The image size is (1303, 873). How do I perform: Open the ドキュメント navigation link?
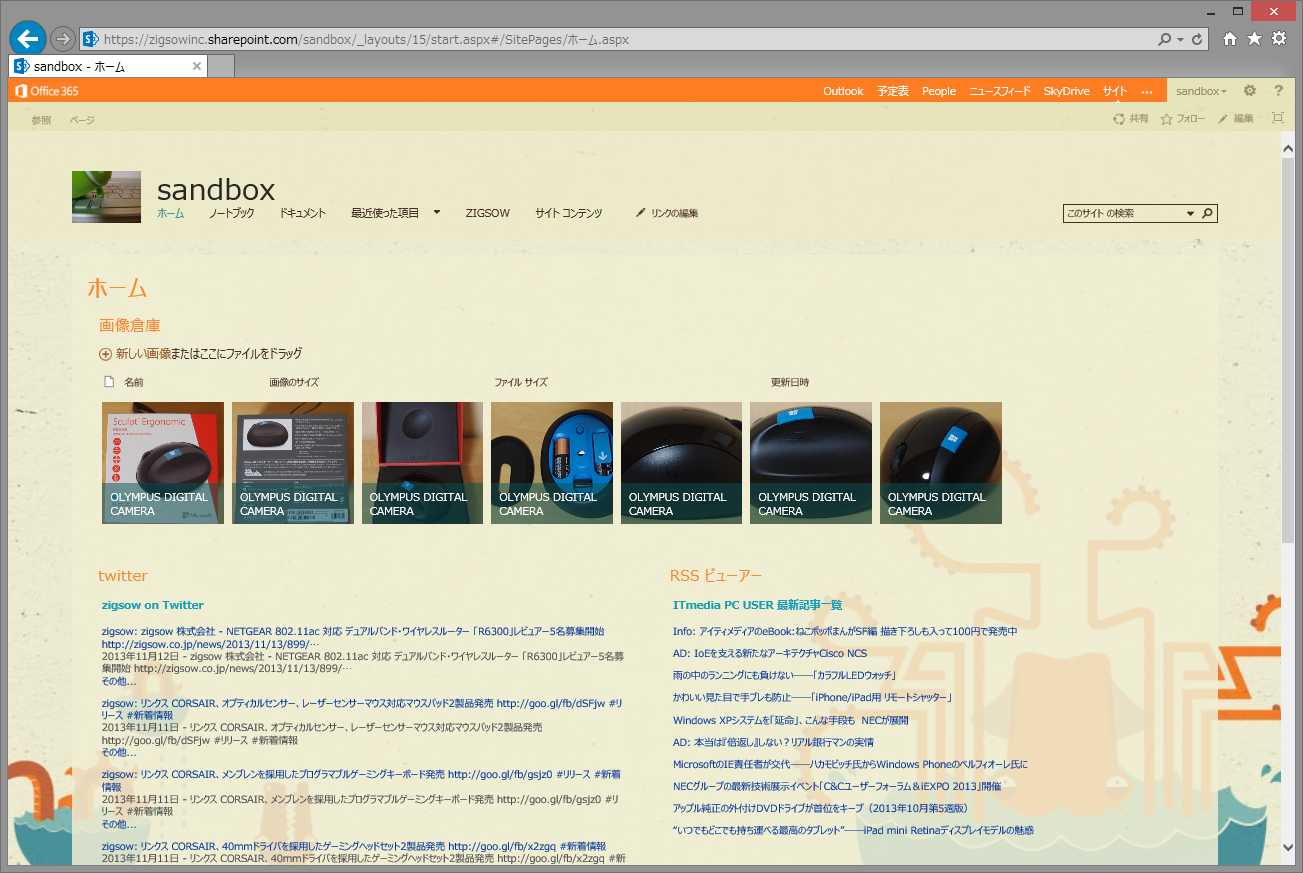[x=303, y=213]
